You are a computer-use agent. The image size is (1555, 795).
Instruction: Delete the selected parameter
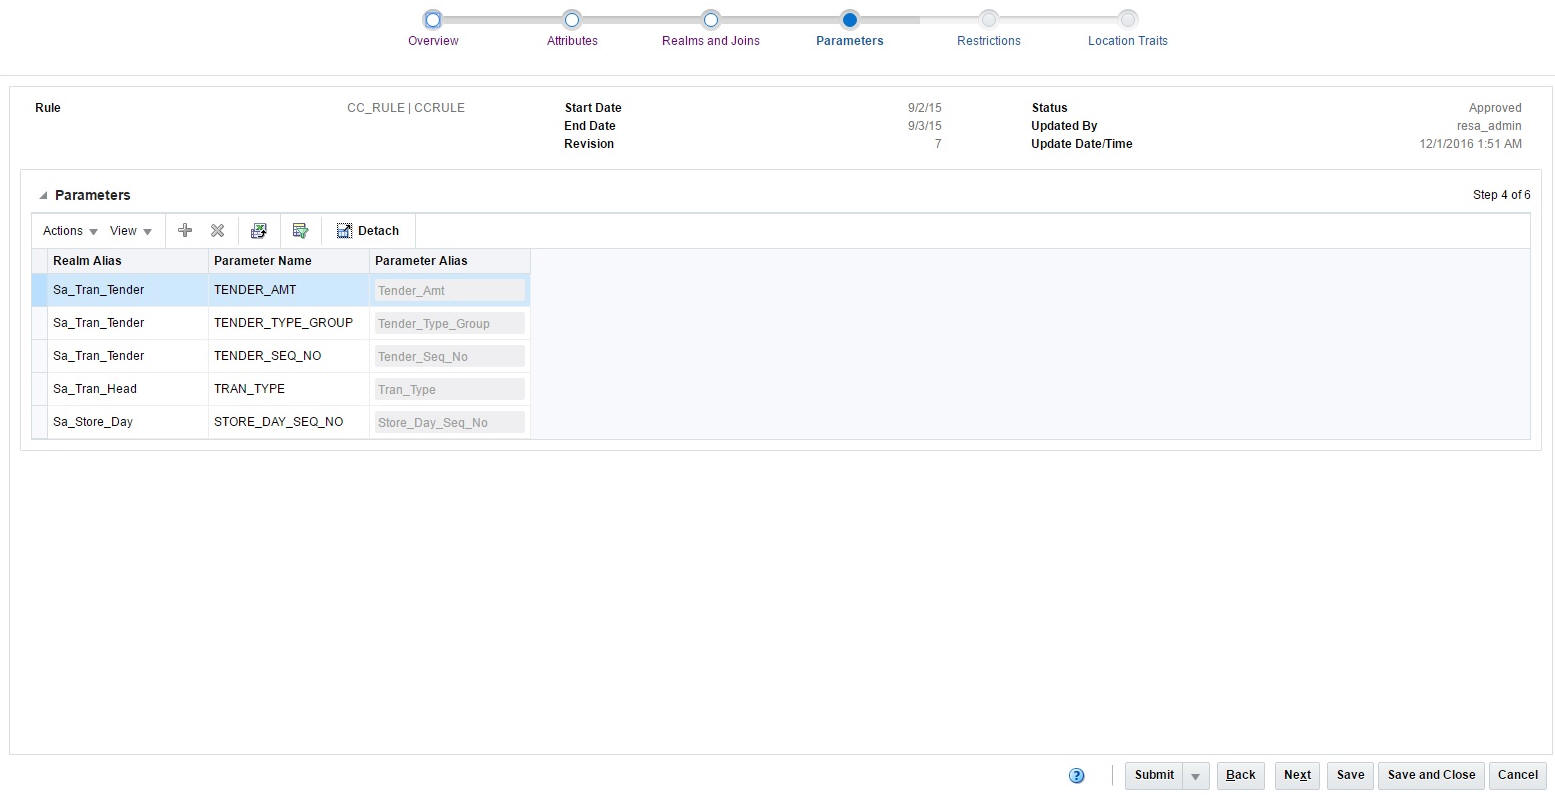217,230
